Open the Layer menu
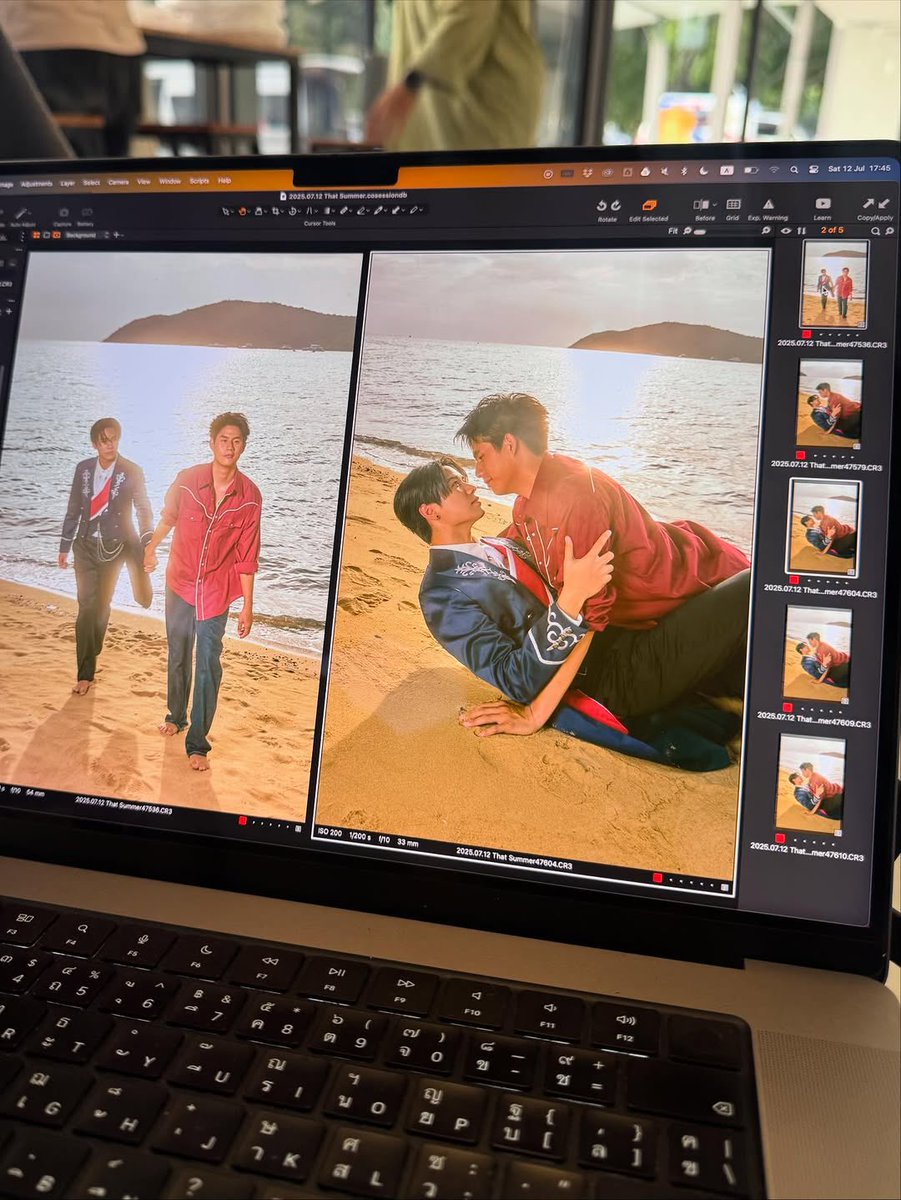901x1200 pixels. [67, 183]
